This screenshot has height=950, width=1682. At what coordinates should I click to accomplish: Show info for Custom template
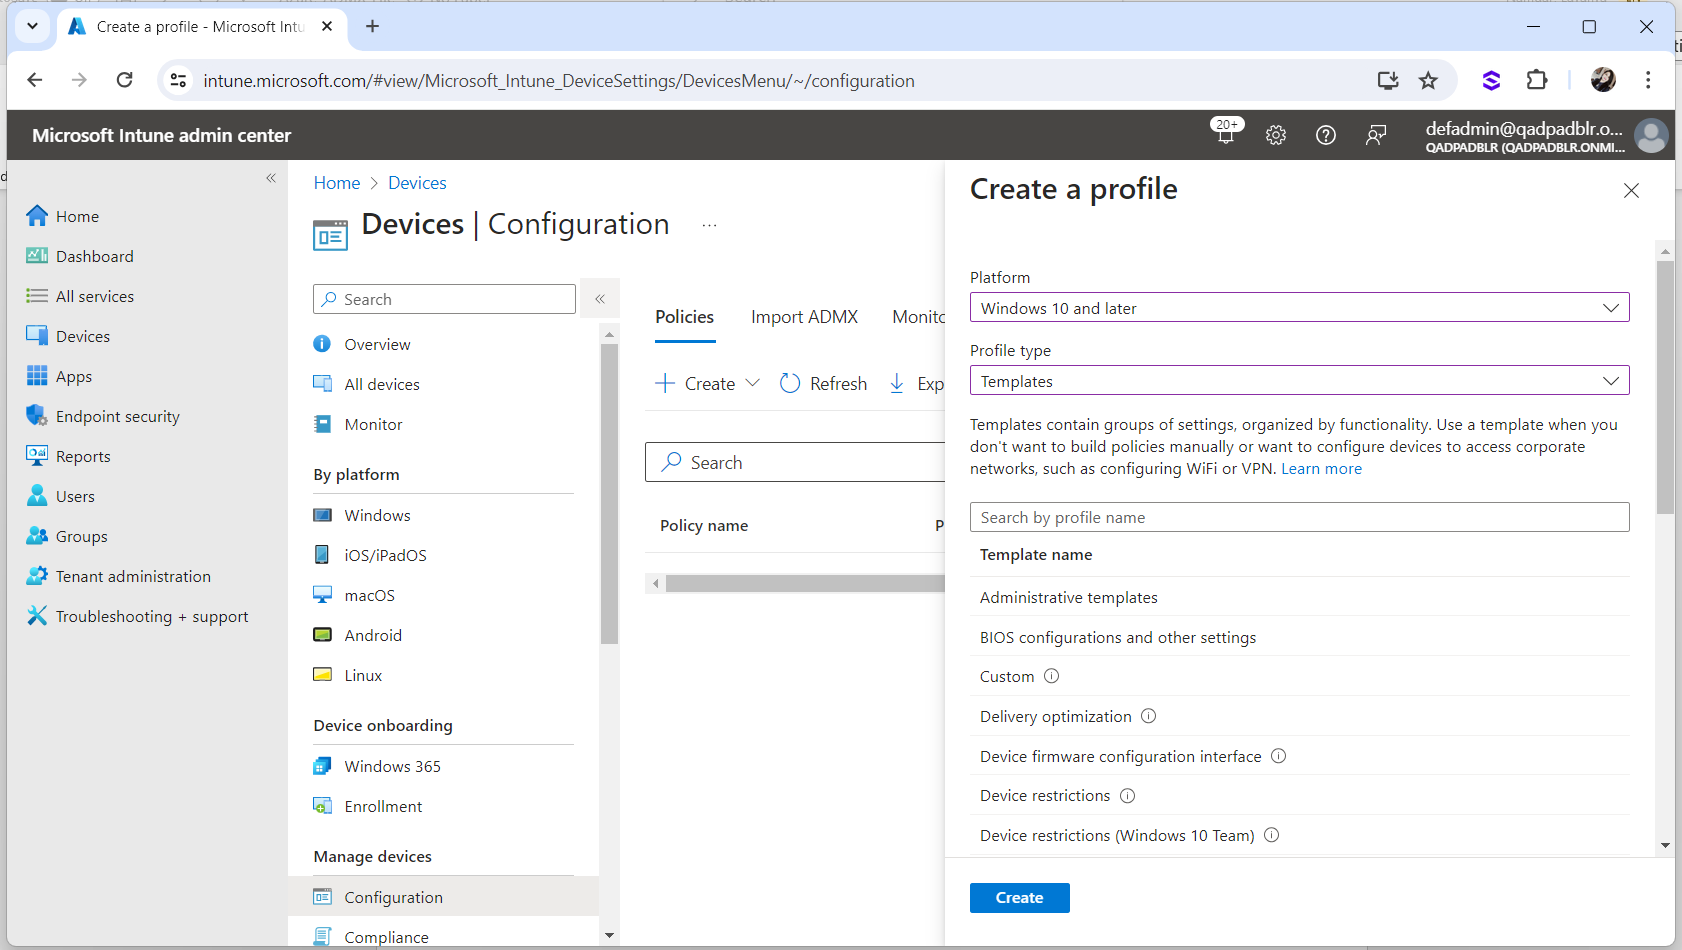point(1051,676)
